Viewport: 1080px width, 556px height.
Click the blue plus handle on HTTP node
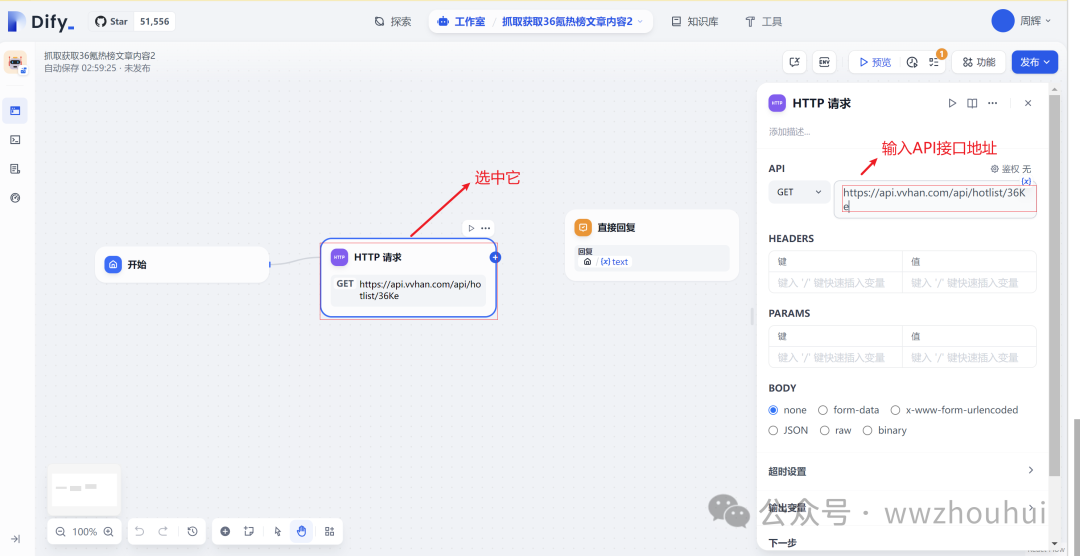495,257
